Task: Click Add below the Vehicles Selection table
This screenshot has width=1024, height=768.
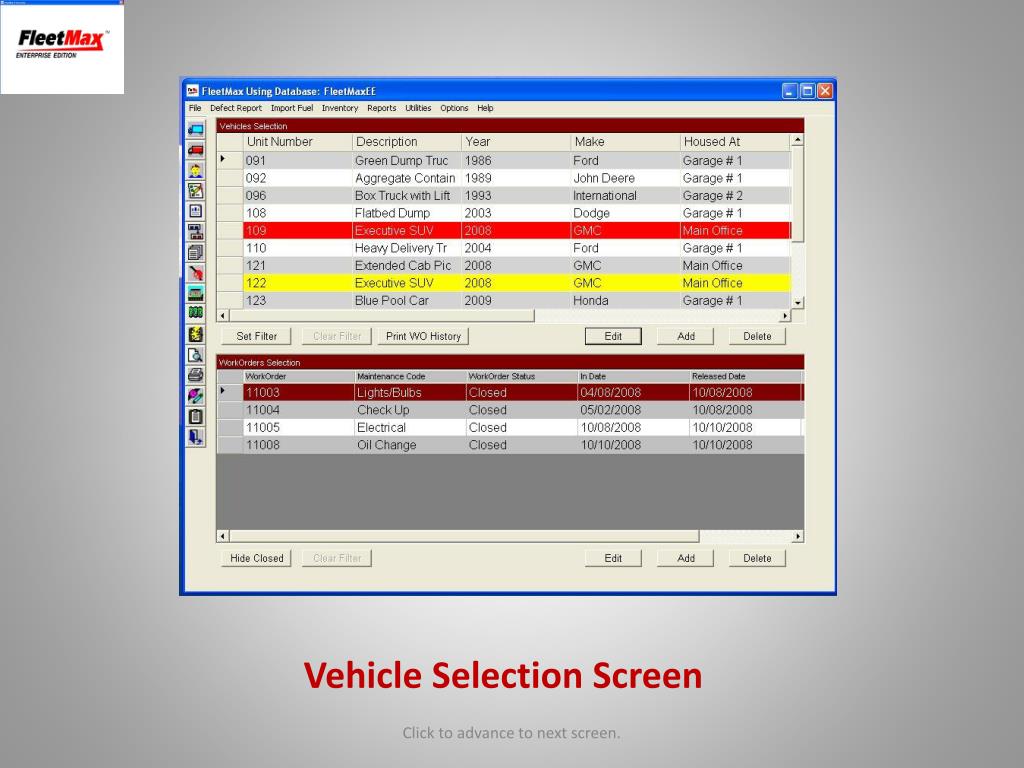Action: click(x=686, y=336)
